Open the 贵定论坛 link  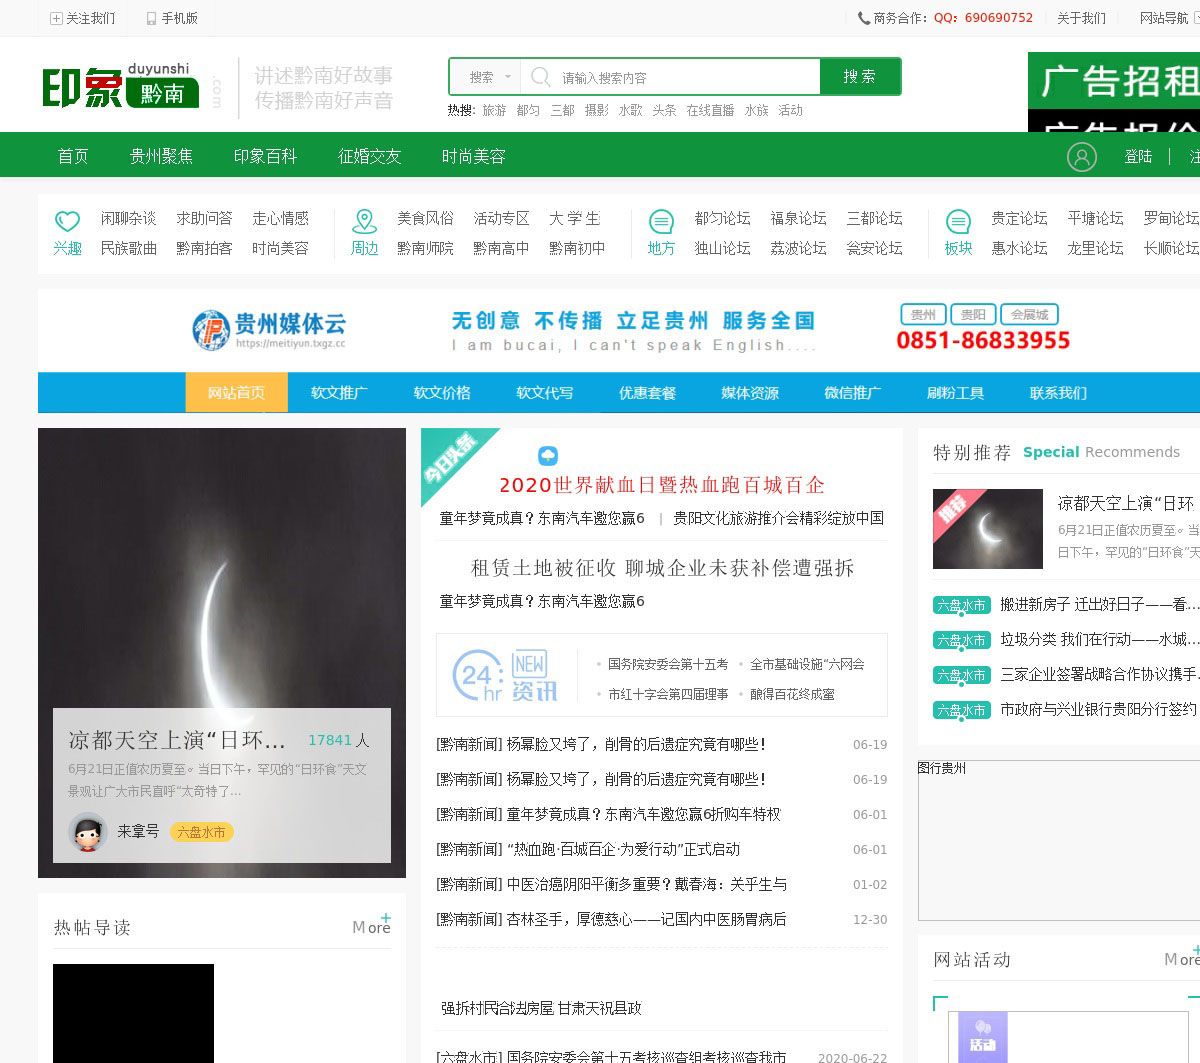[1019, 218]
